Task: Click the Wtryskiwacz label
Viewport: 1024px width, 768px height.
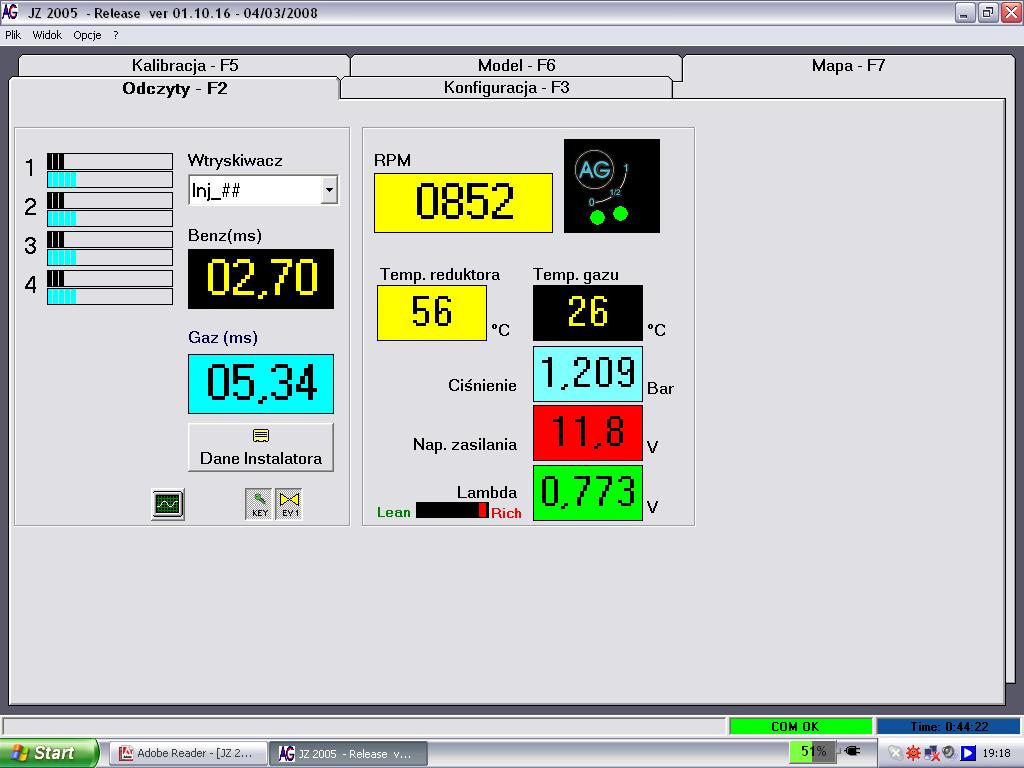Action: point(235,161)
